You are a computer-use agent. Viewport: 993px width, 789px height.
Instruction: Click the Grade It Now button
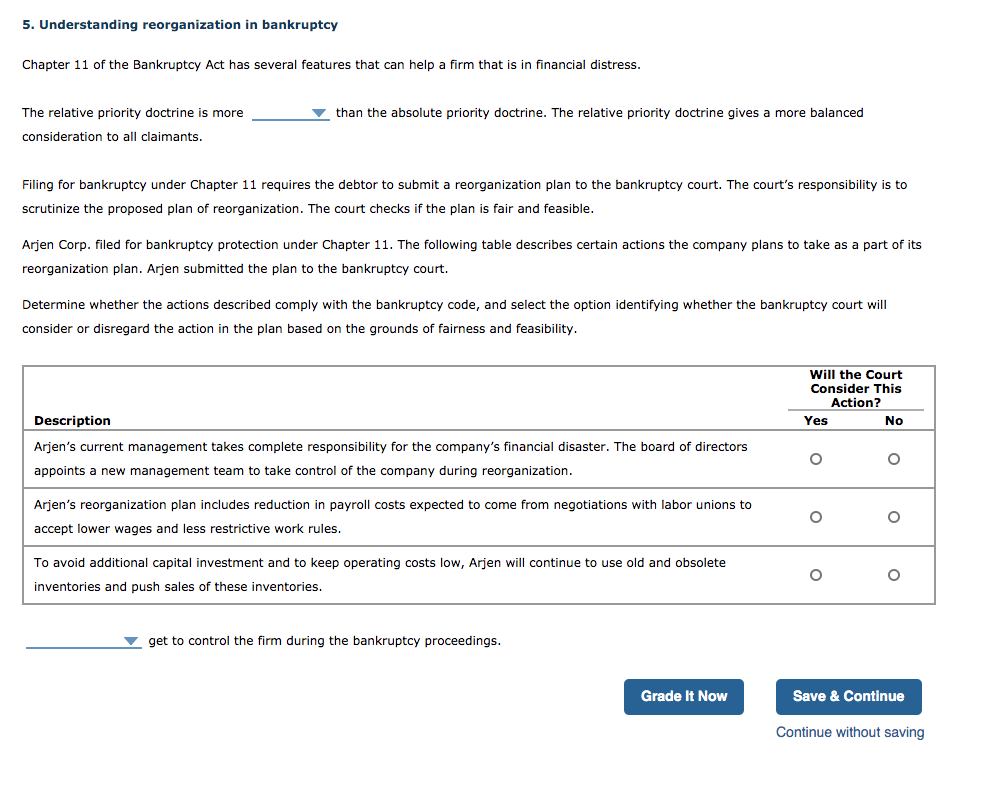pyautogui.click(x=683, y=697)
